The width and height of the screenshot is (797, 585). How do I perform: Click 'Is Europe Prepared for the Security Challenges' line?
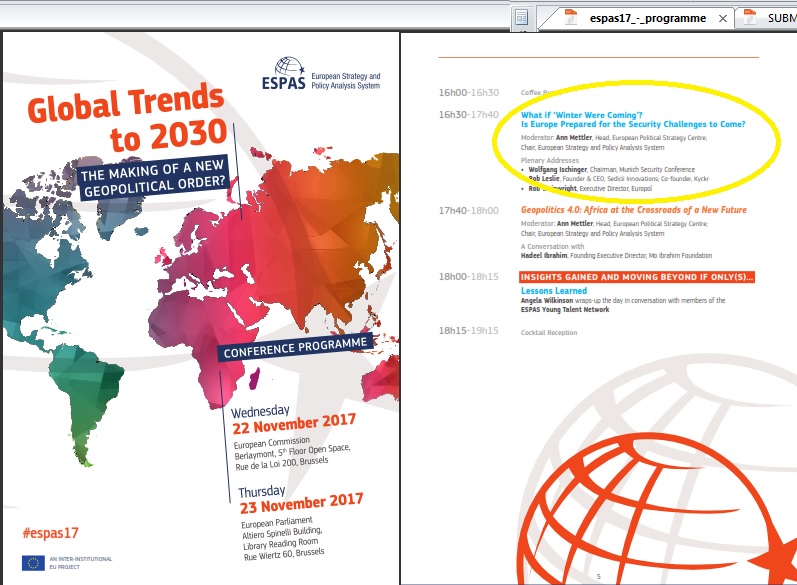point(633,124)
